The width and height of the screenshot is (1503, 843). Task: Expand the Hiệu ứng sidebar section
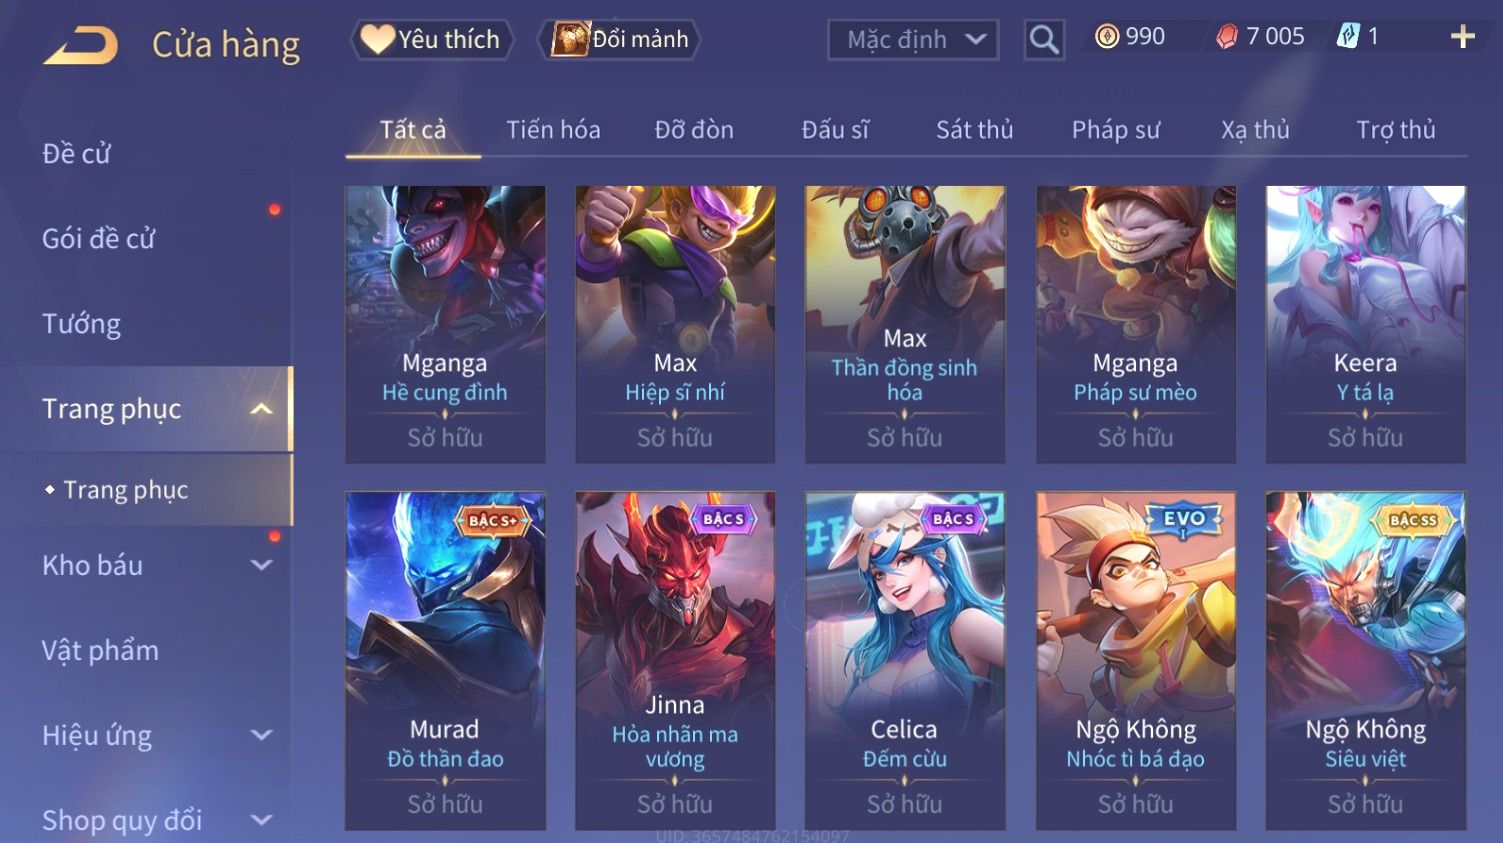click(261, 735)
